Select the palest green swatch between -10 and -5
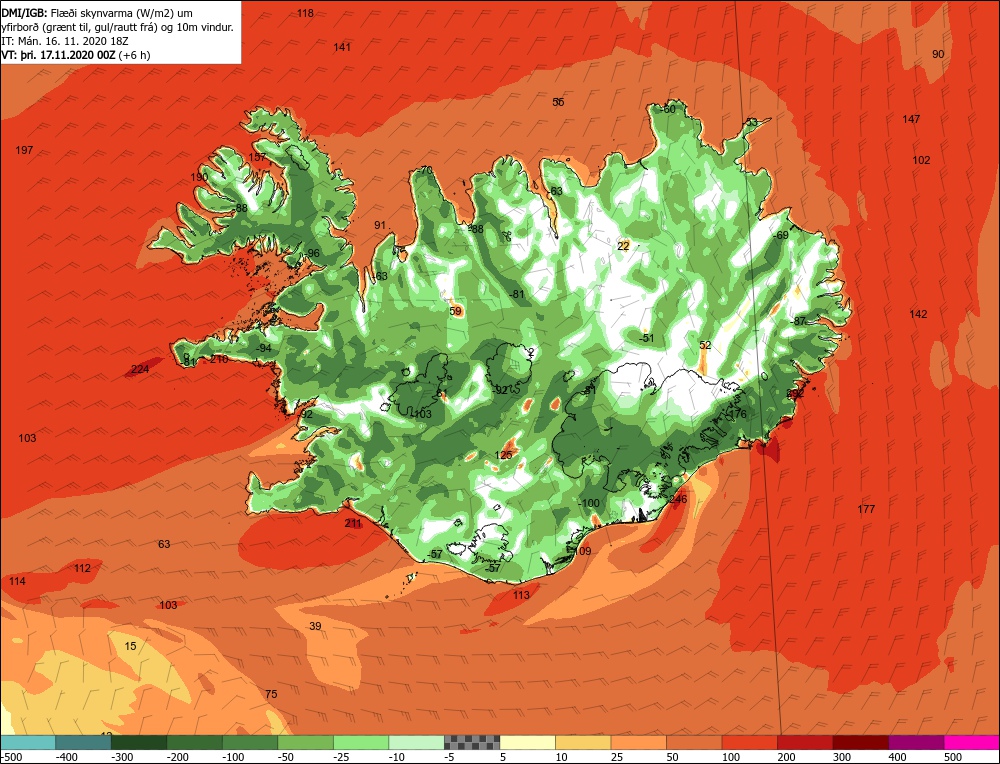This screenshot has height=764, width=1000. pyautogui.click(x=416, y=742)
